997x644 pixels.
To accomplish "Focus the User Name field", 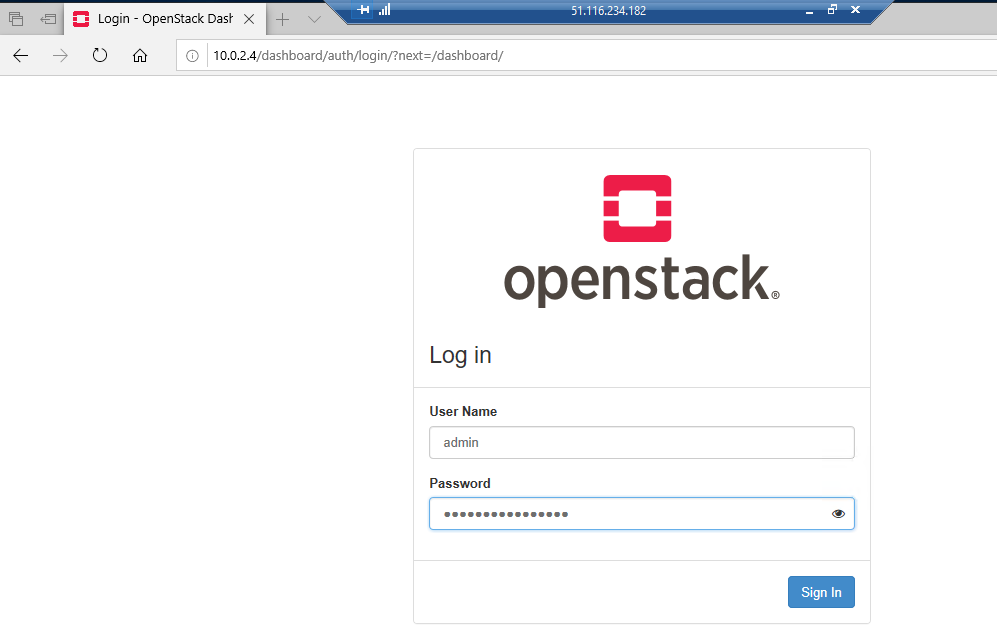I will [x=641, y=442].
